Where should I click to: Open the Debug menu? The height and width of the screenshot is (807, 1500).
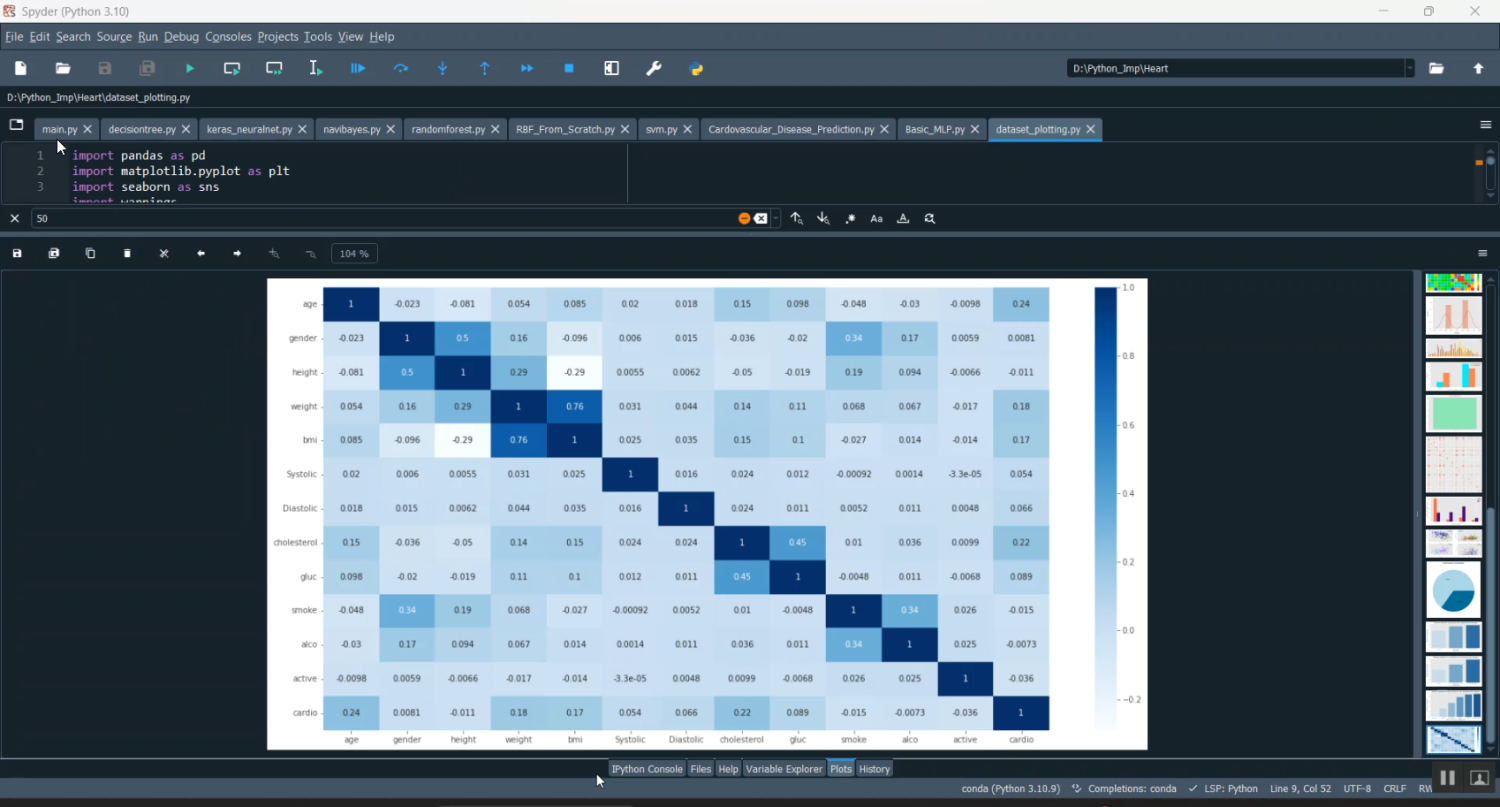(x=182, y=37)
